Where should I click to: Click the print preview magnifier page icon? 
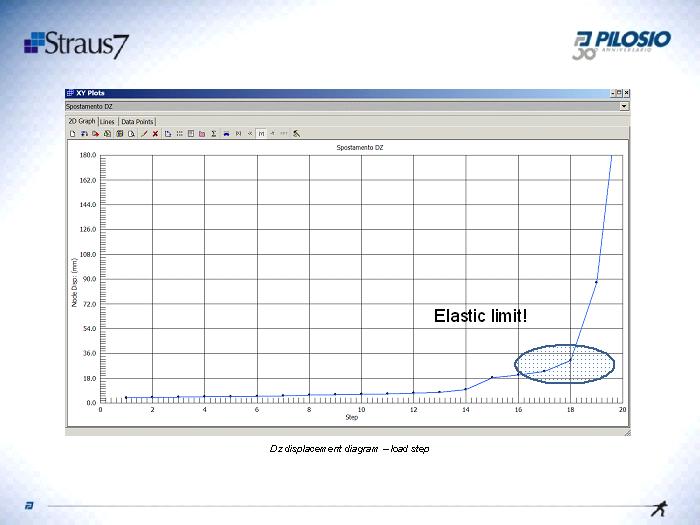(131, 133)
